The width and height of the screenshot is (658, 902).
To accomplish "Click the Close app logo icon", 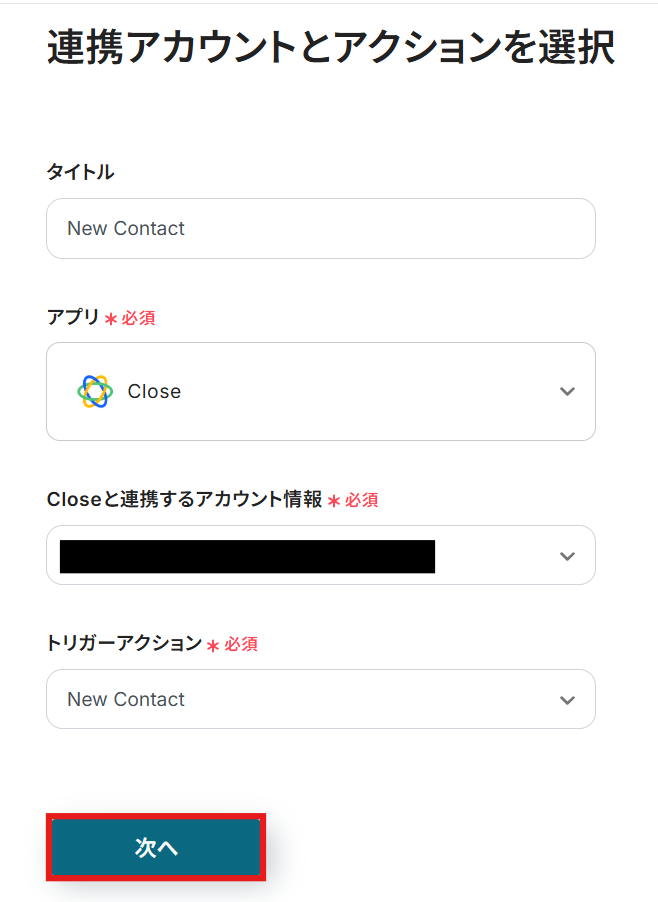I will (95, 391).
